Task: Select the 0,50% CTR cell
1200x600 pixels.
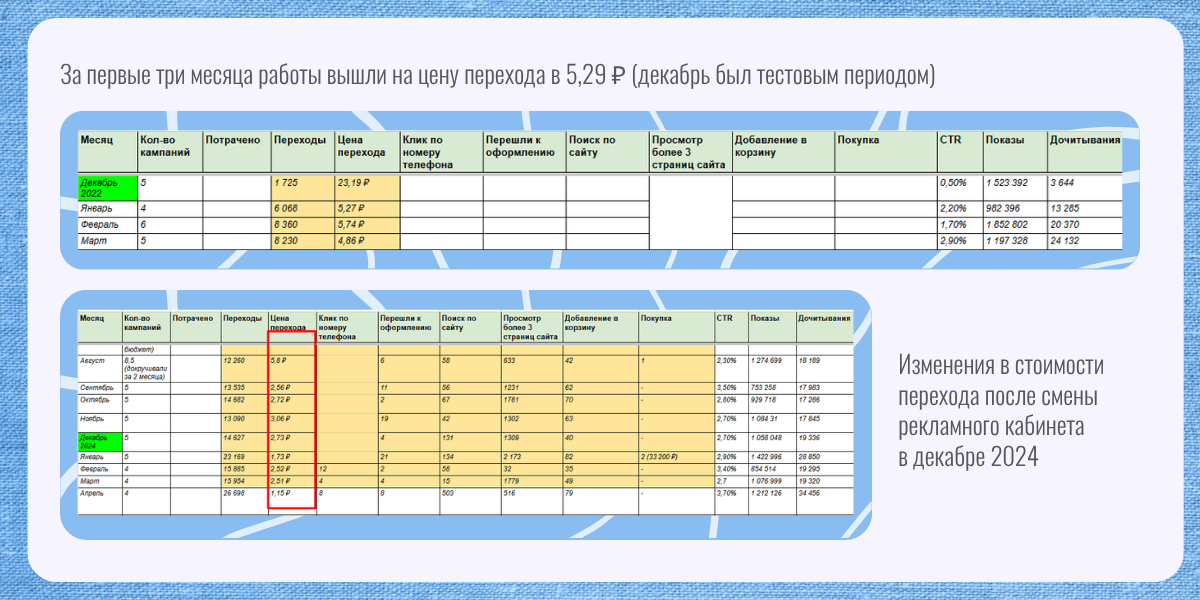Action: pos(958,184)
